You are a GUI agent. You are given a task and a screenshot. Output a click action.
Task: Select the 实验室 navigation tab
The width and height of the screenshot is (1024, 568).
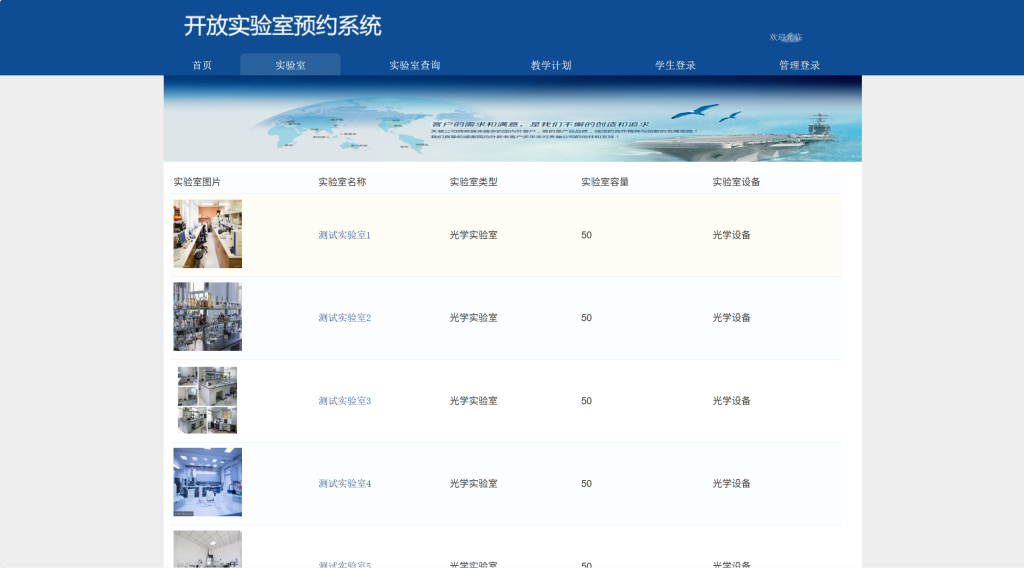click(x=290, y=65)
